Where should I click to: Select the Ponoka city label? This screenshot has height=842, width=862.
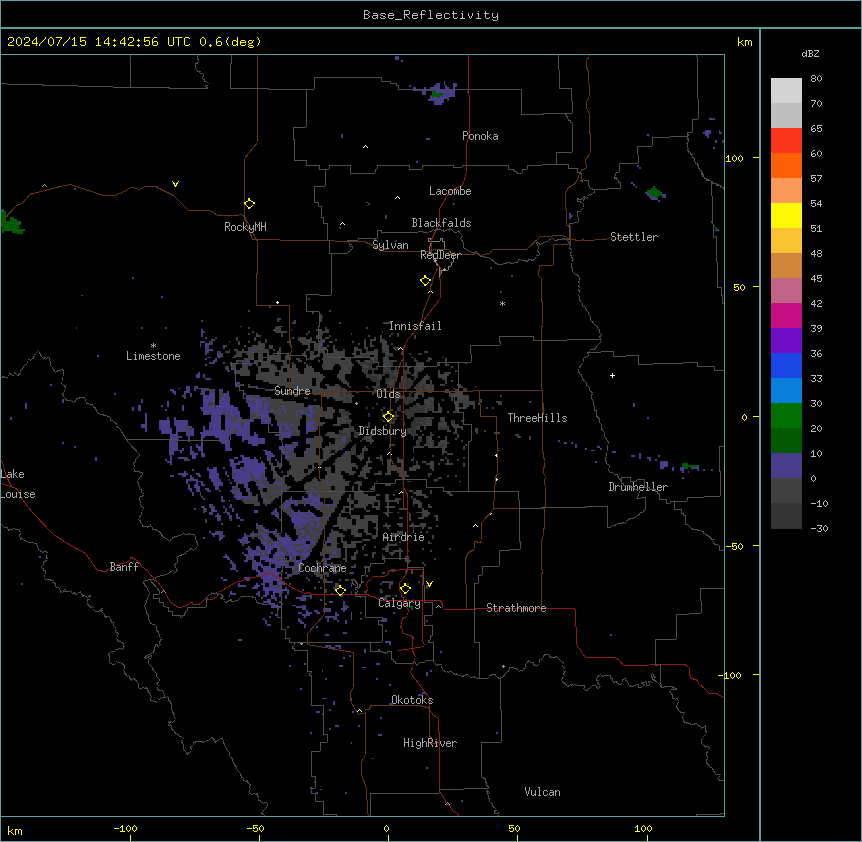click(480, 136)
